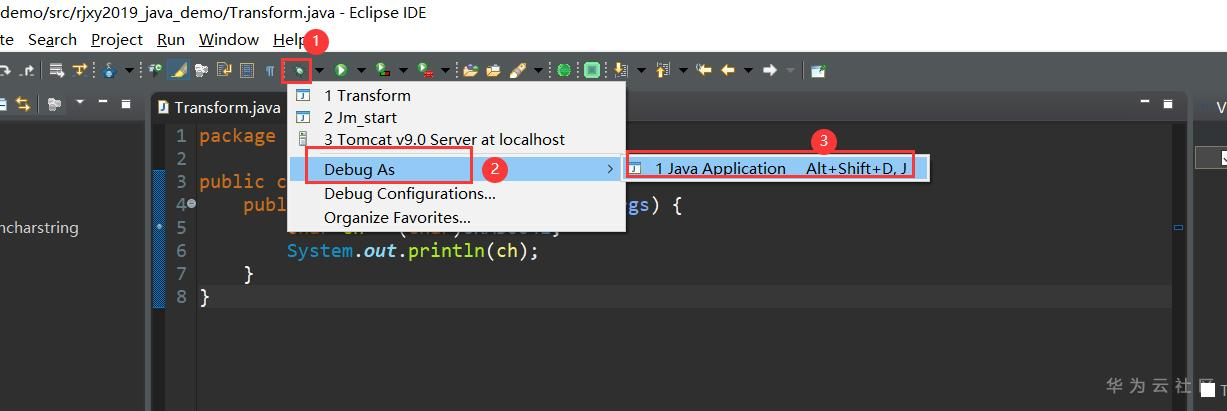1227x411 pixels.
Task: Open the Previous Annotation dropdown arrow
Action: coord(683,70)
